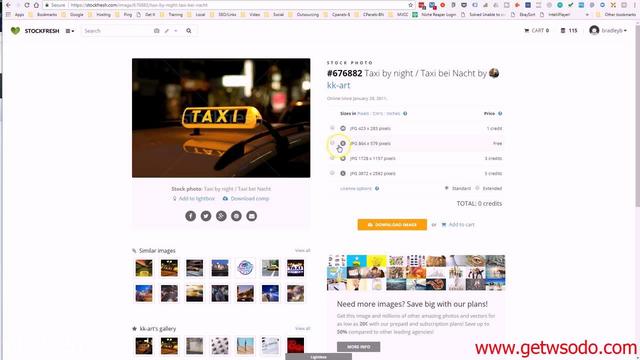Click the Price help question icon
Image resolution: width=640 pixels, height=360 pixels.
[x=500, y=113]
